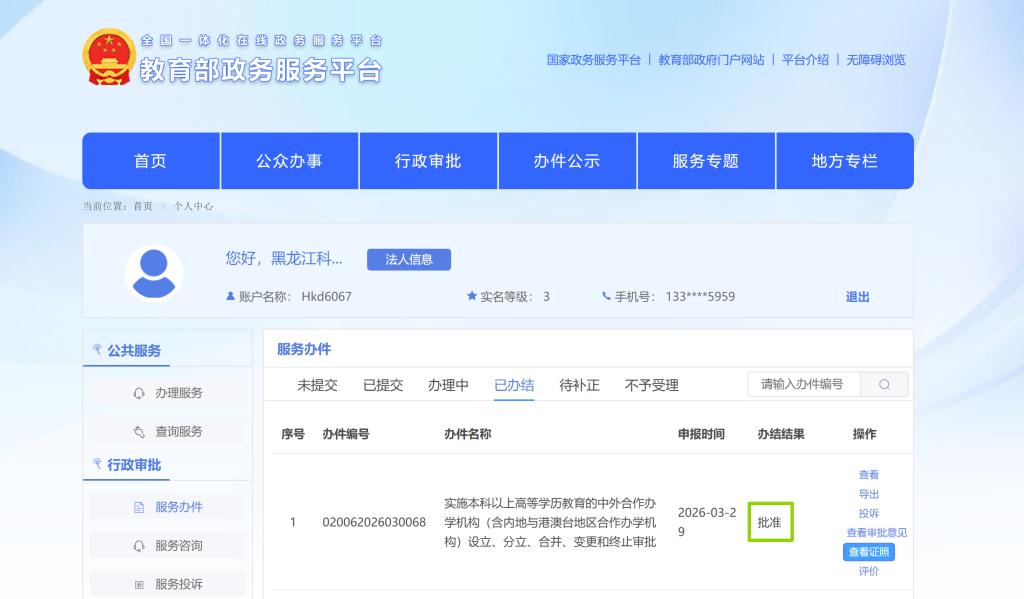Switch to the 办理中 tab
Screen dimensions: 1024x599
pyautogui.click(x=448, y=385)
